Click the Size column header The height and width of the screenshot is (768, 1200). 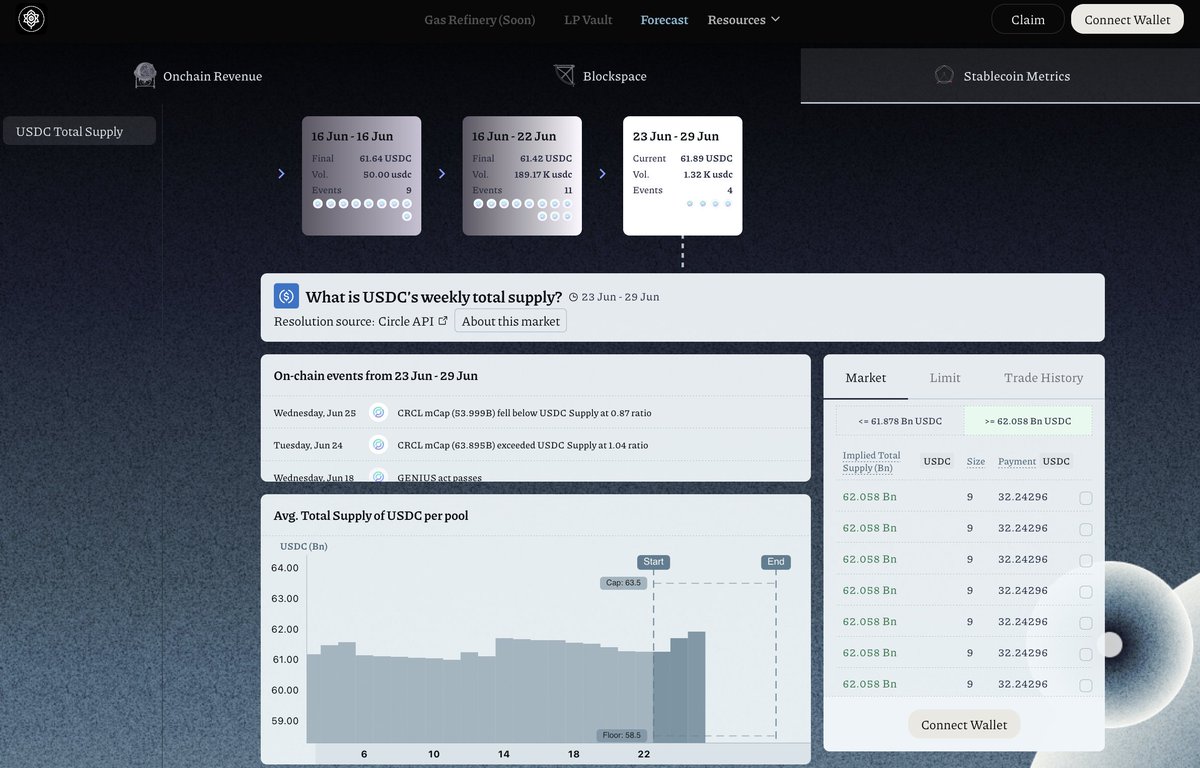coord(976,462)
